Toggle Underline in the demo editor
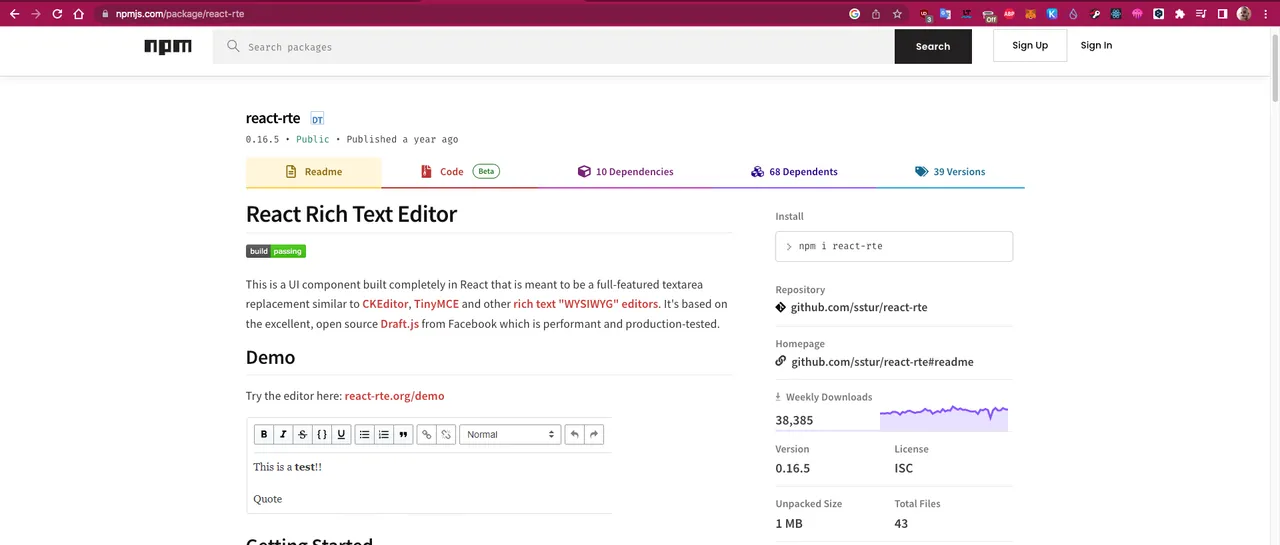 (341, 434)
